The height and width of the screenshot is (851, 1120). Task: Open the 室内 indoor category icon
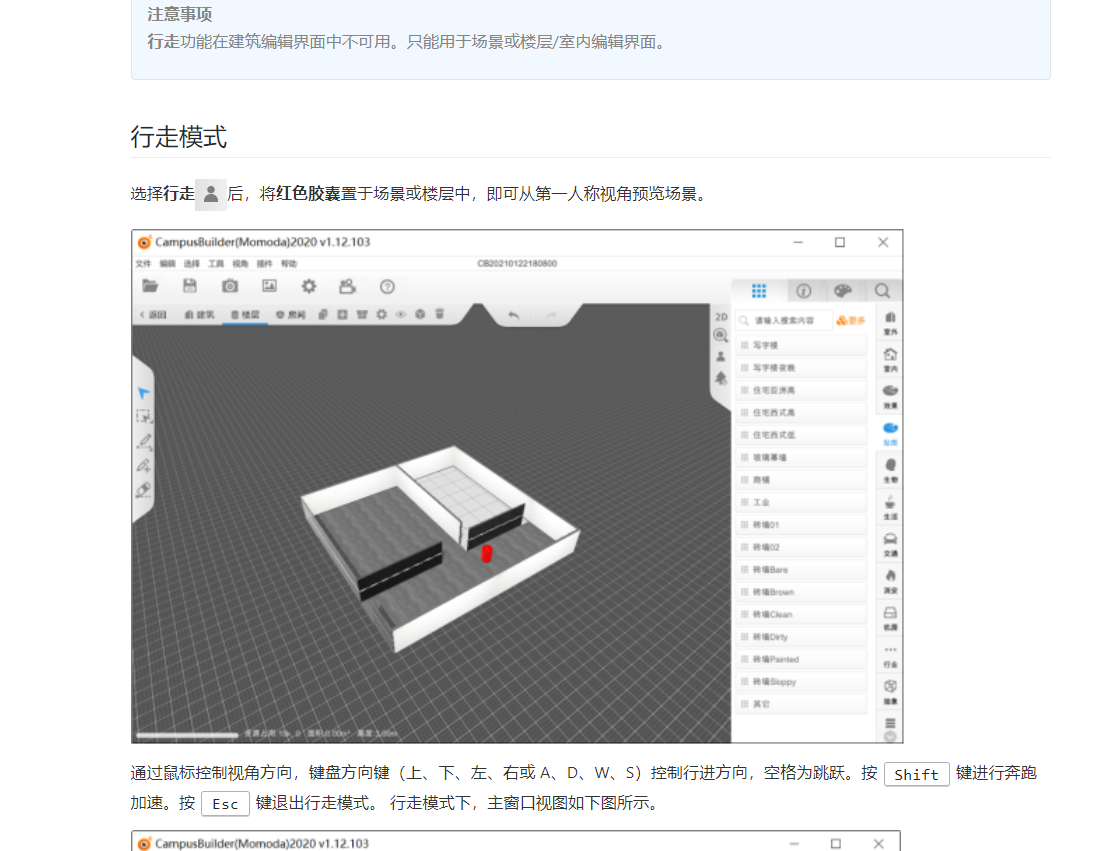890,360
